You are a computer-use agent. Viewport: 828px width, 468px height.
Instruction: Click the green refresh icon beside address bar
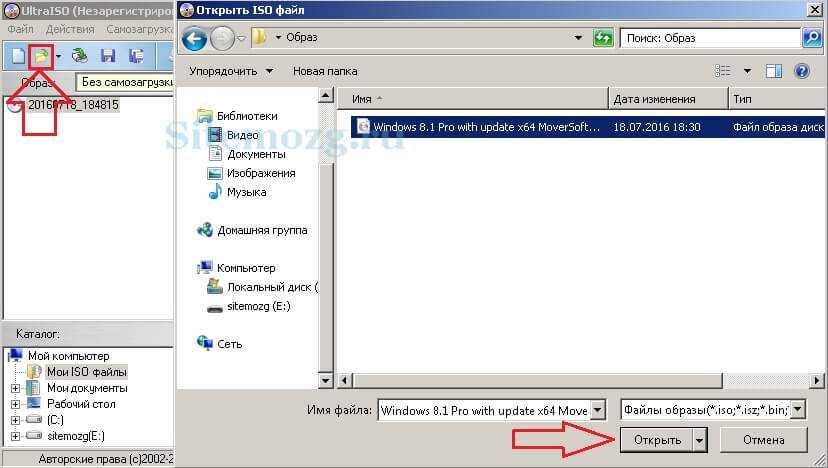(x=603, y=38)
